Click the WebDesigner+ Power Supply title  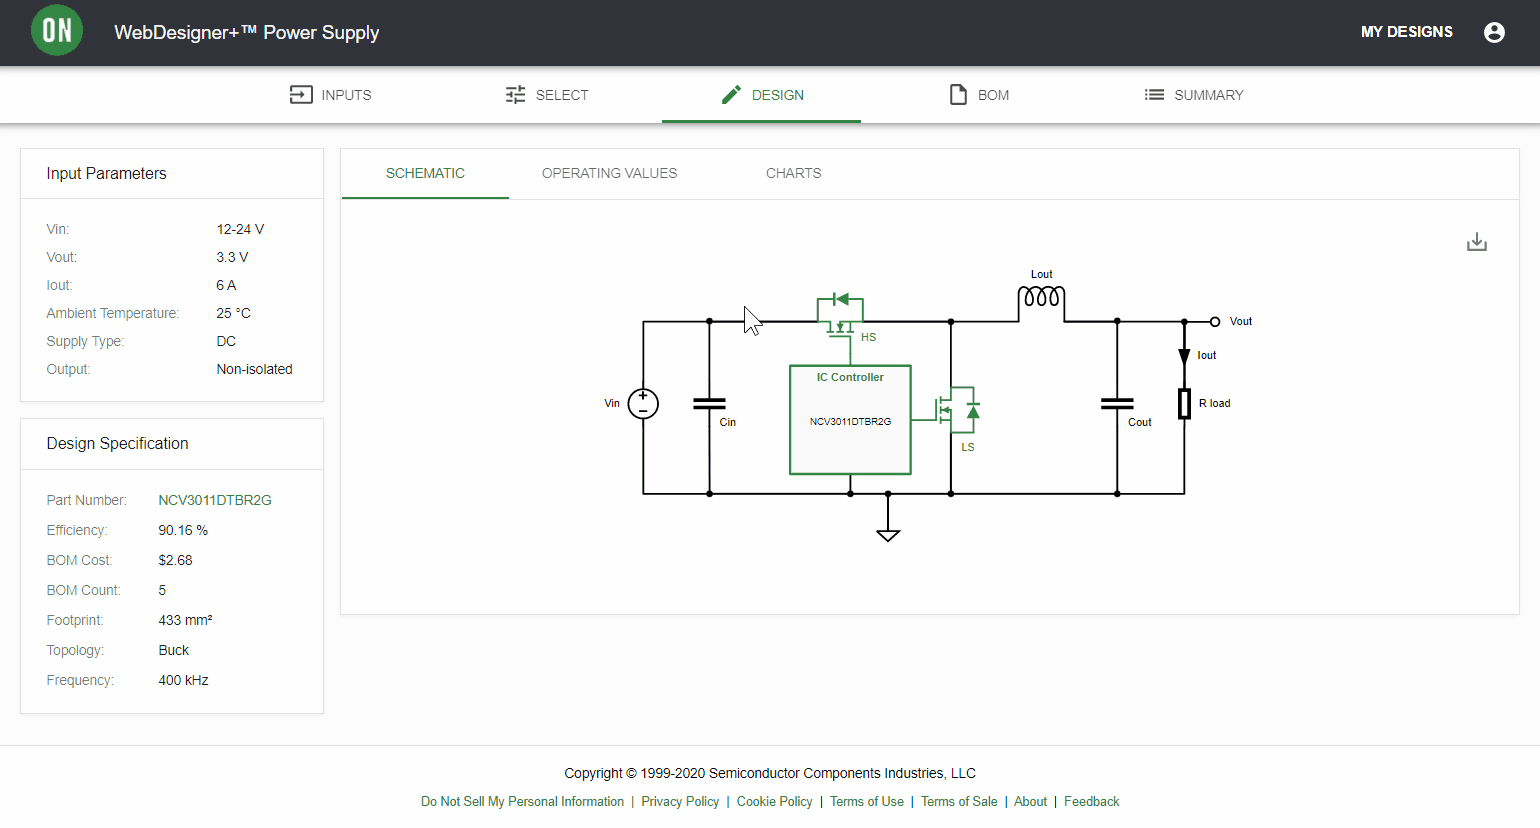coord(247,32)
